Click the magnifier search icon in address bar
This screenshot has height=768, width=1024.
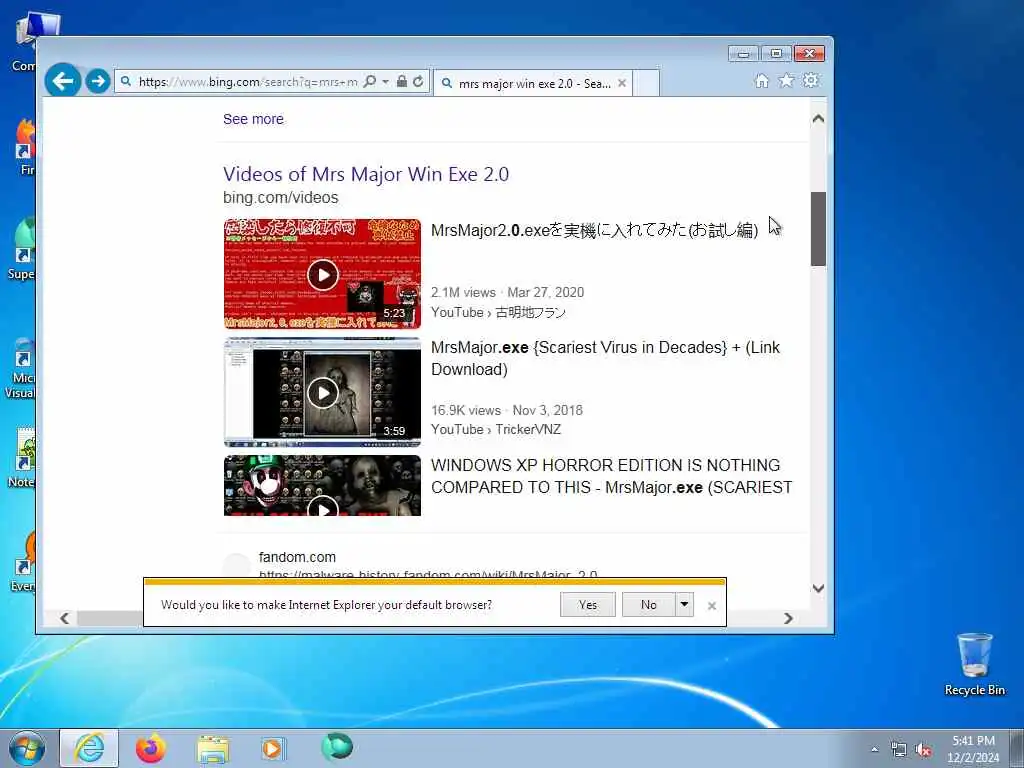click(370, 81)
